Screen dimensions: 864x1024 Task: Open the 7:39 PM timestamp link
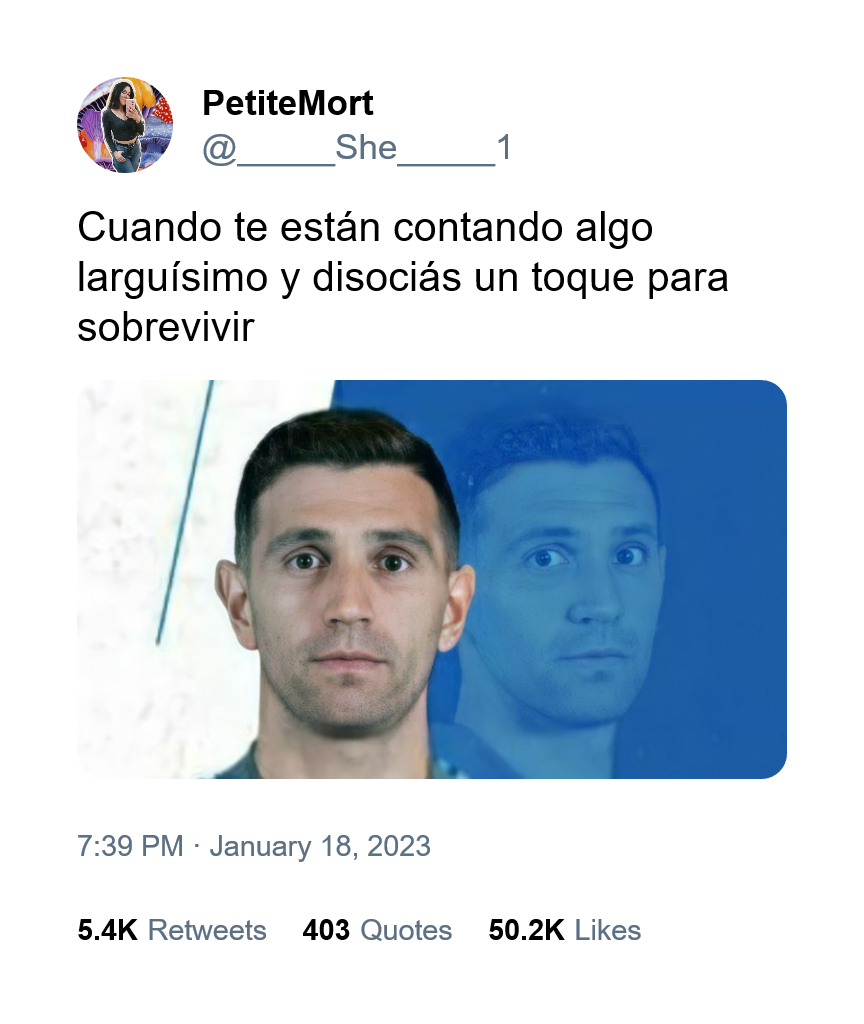coord(130,846)
